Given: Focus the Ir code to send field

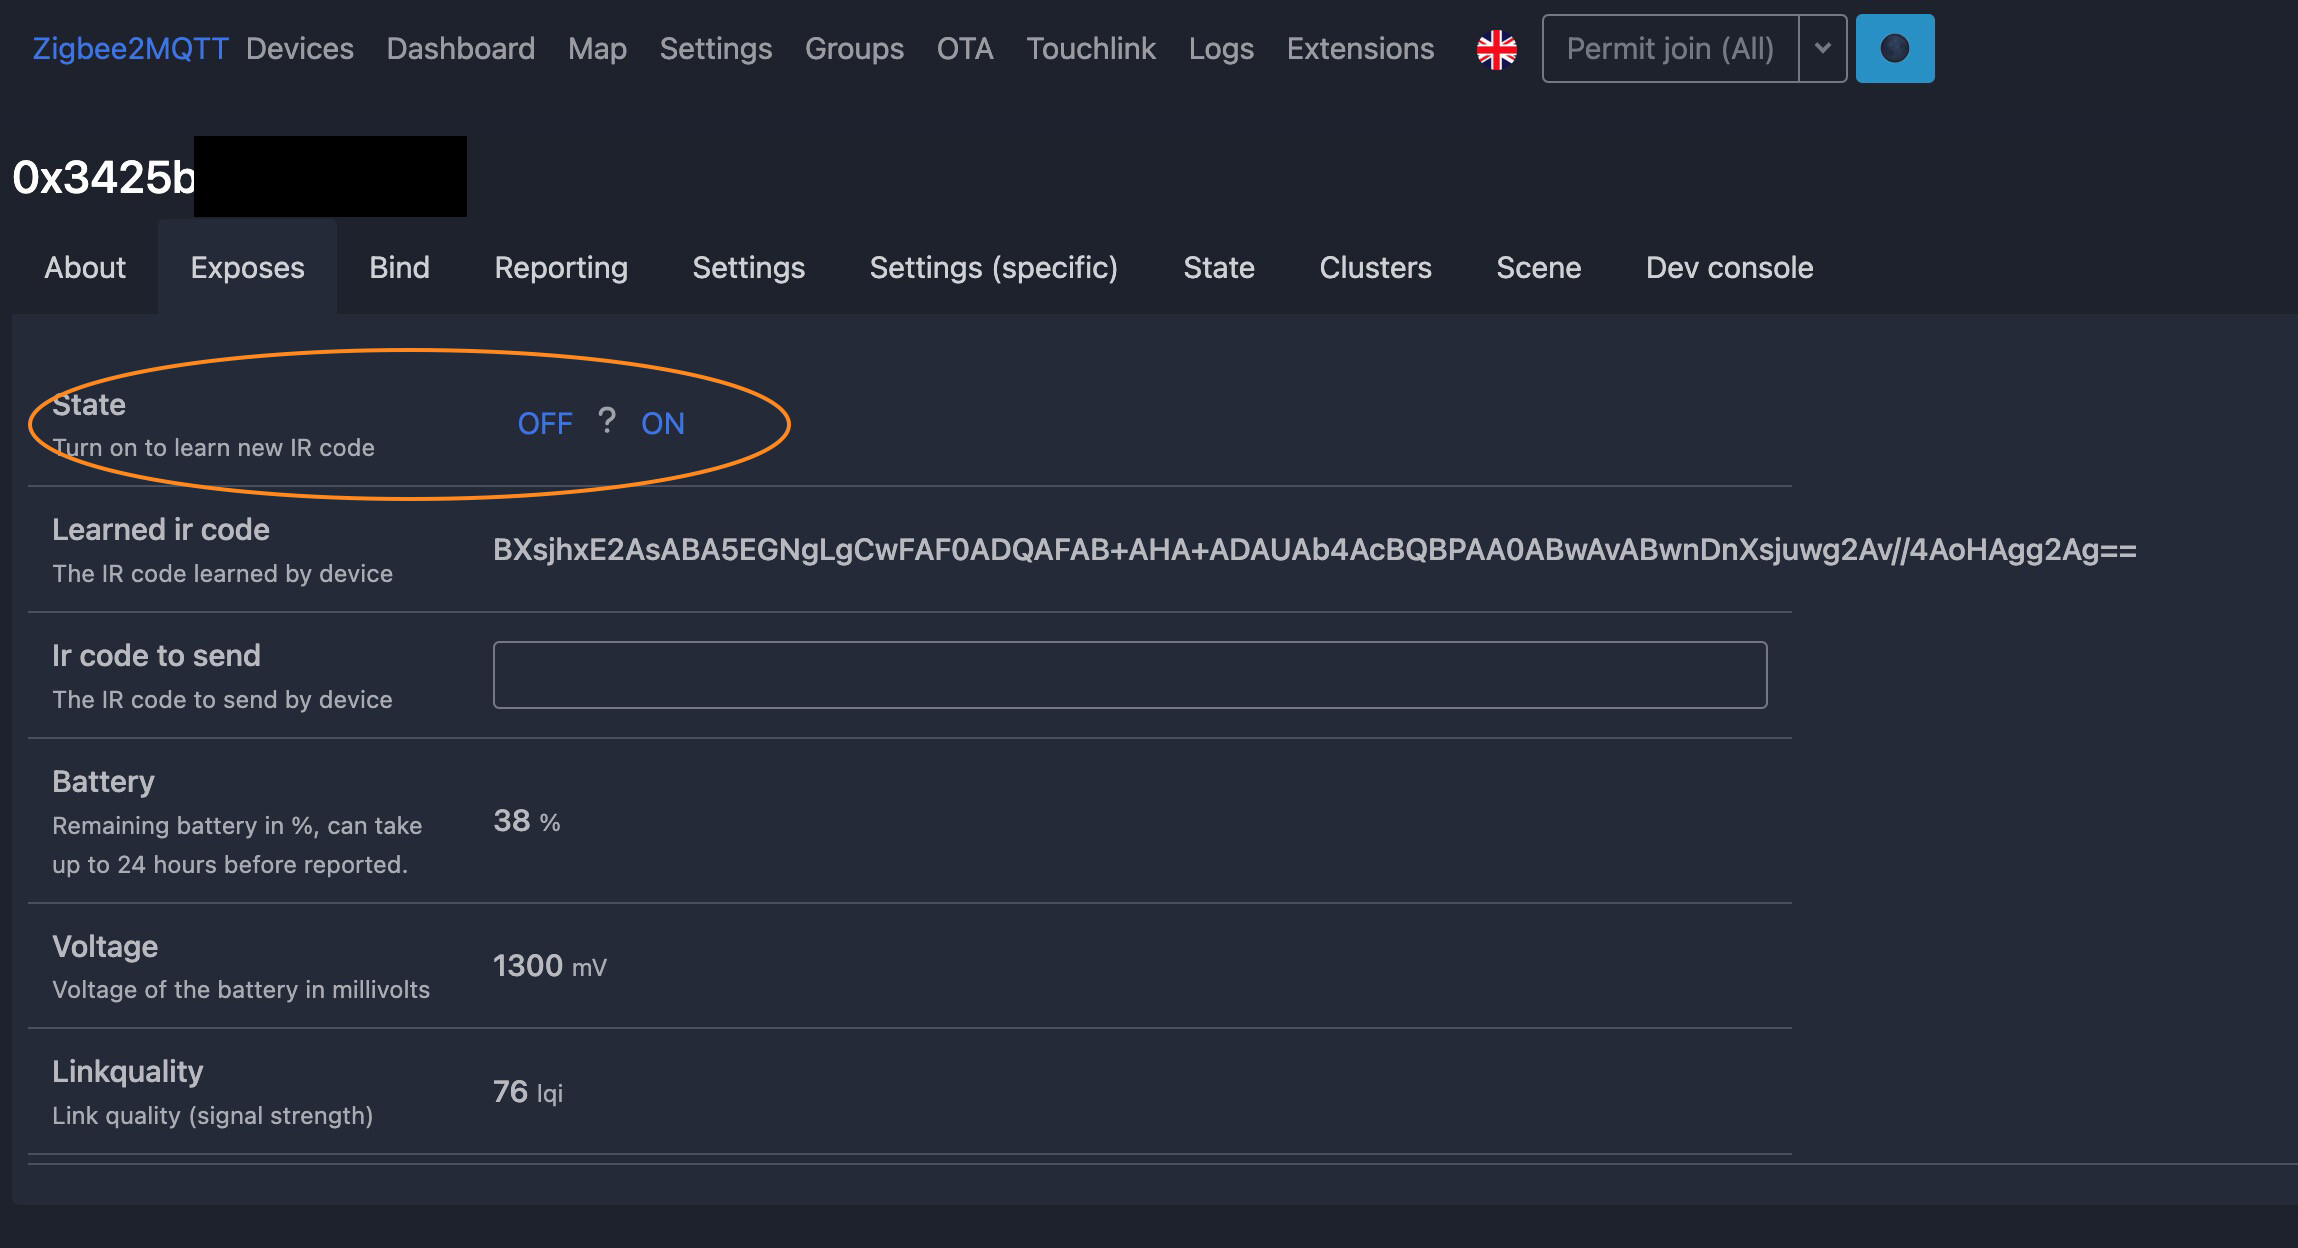Looking at the screenshot, I should tap(1130, 675).
